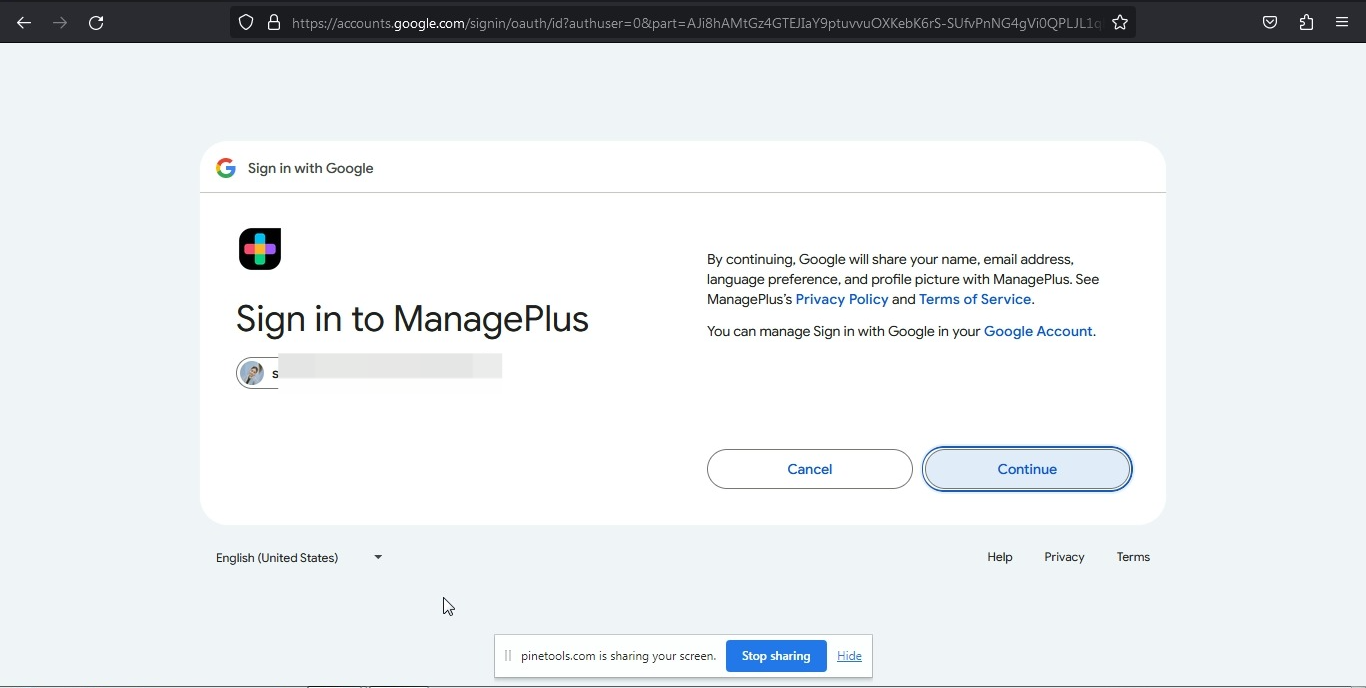The image size is (1366, 688).
Task: Go back to the previous page
Action: (x=24, y=23)
